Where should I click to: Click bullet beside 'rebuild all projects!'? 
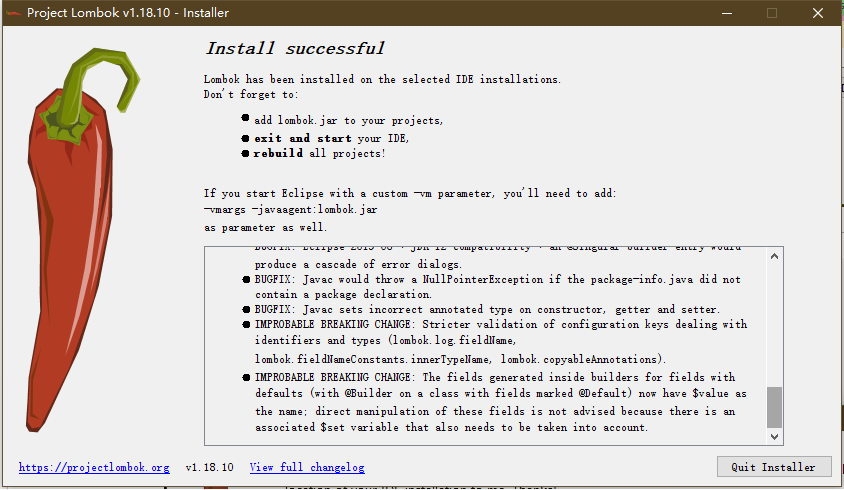pos(245,154)
